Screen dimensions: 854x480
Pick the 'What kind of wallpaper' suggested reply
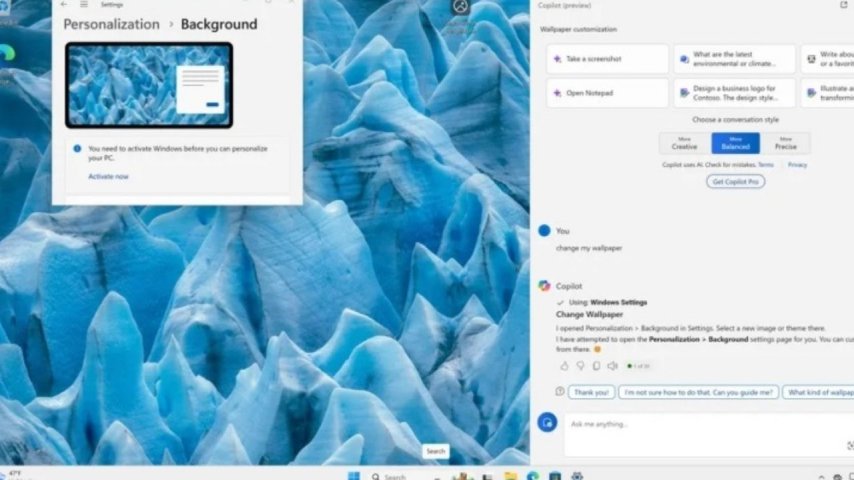[x=818, y=392]
